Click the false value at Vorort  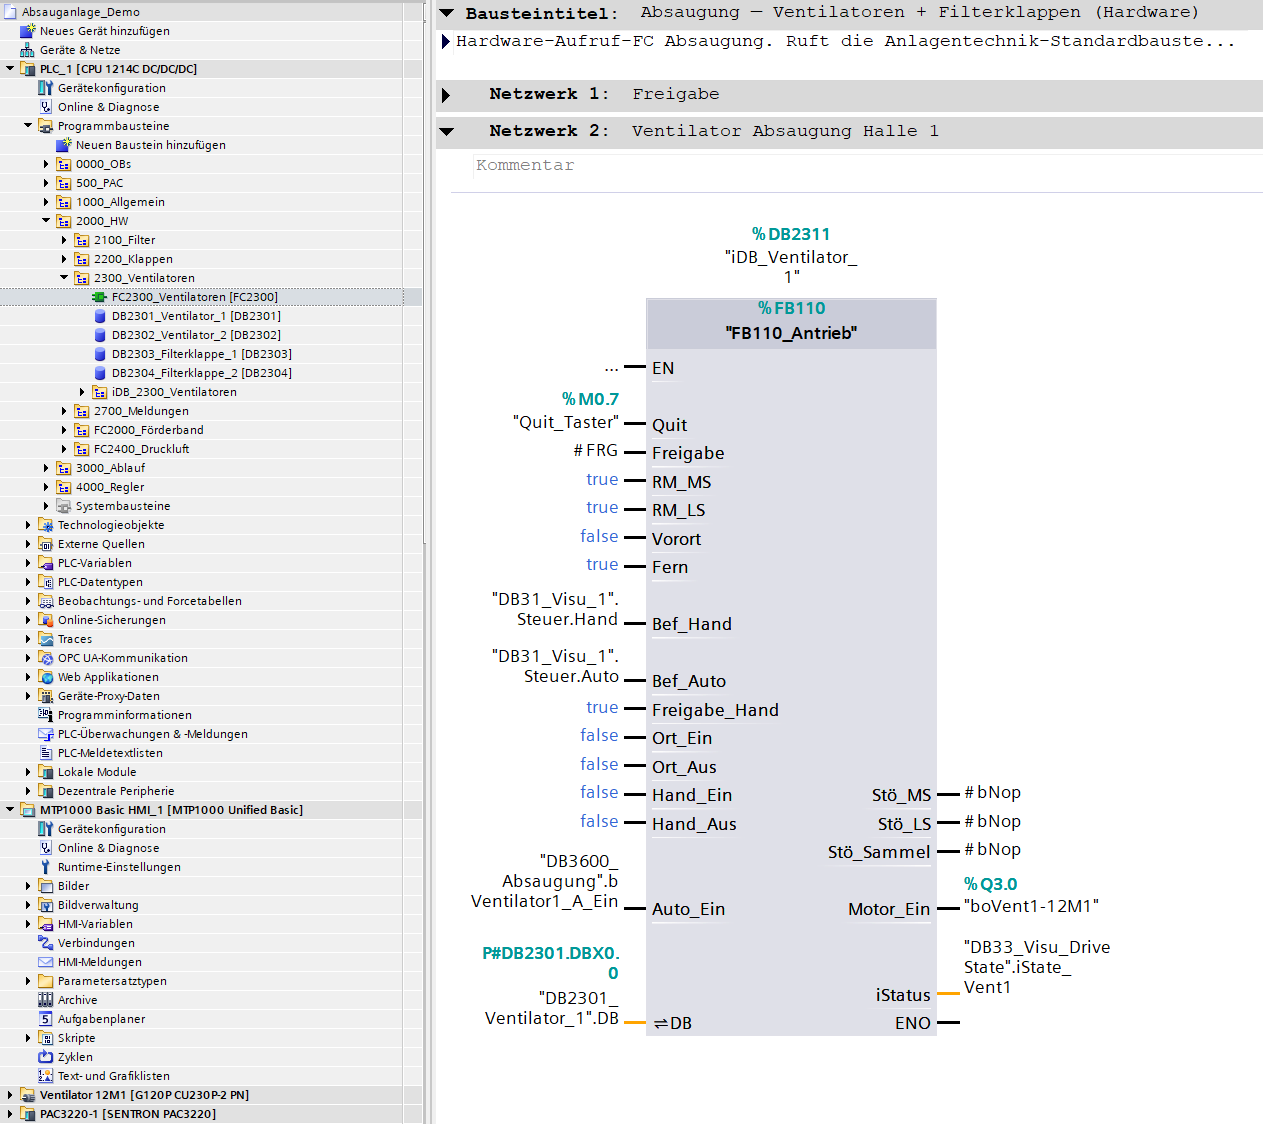[599, 537]
